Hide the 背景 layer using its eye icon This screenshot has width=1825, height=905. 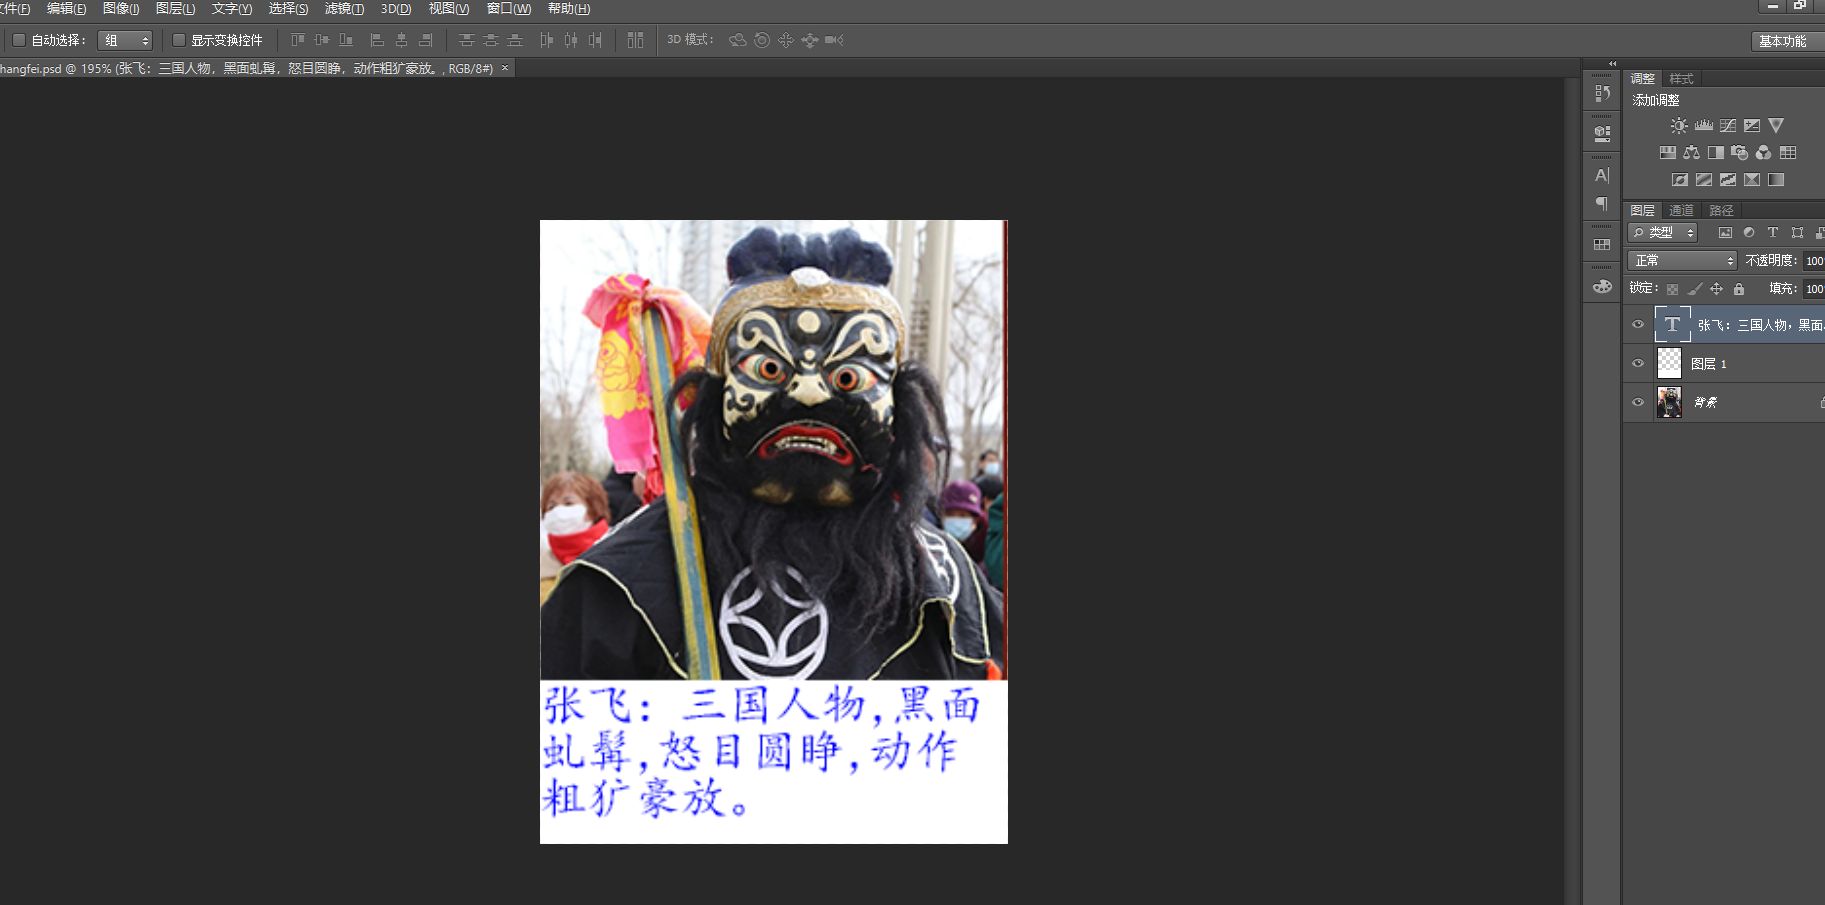pos(1638,402)
